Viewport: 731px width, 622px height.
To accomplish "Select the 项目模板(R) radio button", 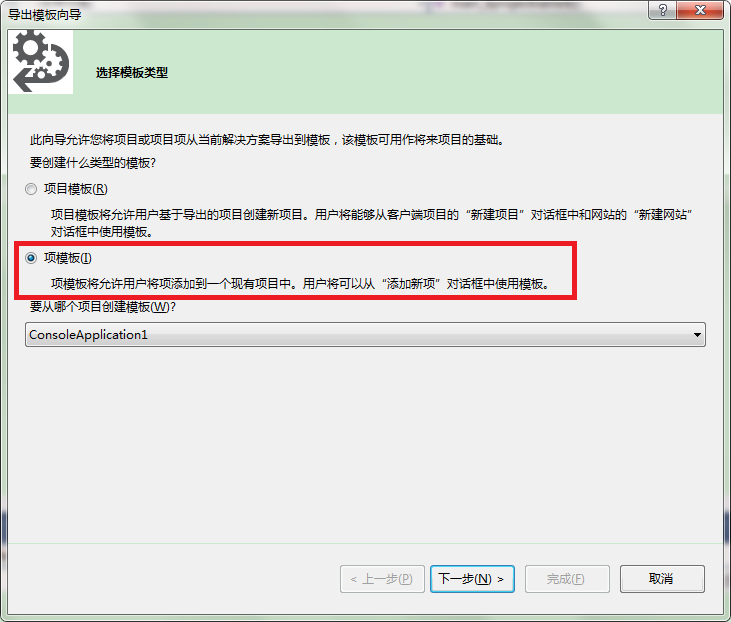I will pos(31,189).
